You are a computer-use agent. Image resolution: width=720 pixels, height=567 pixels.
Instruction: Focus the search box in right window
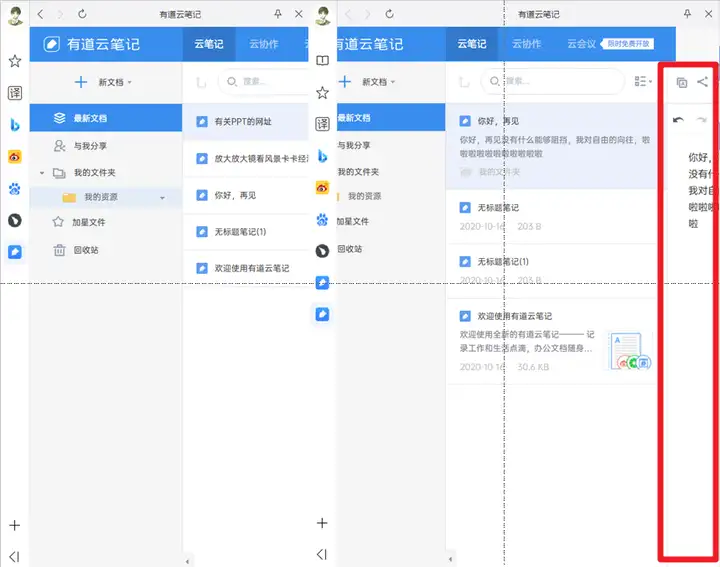click(553, 82)
